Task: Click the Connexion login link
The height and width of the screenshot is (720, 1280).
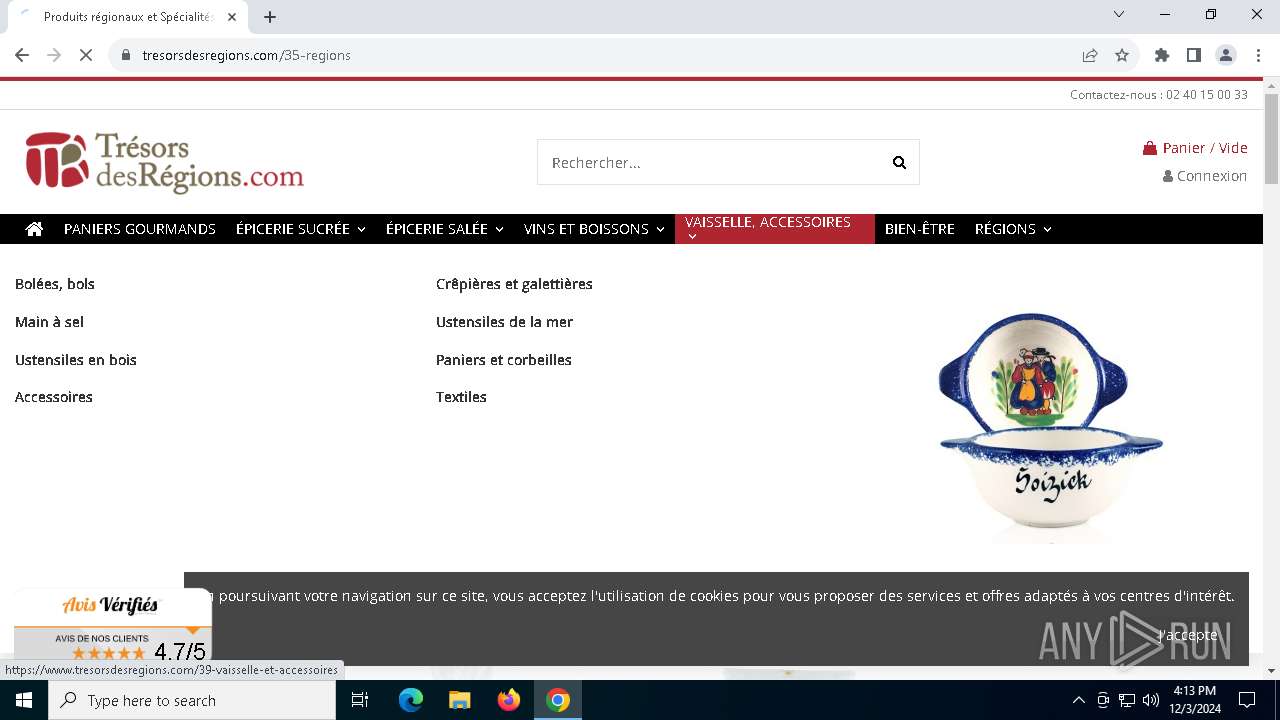Action: pos(1205,176)
